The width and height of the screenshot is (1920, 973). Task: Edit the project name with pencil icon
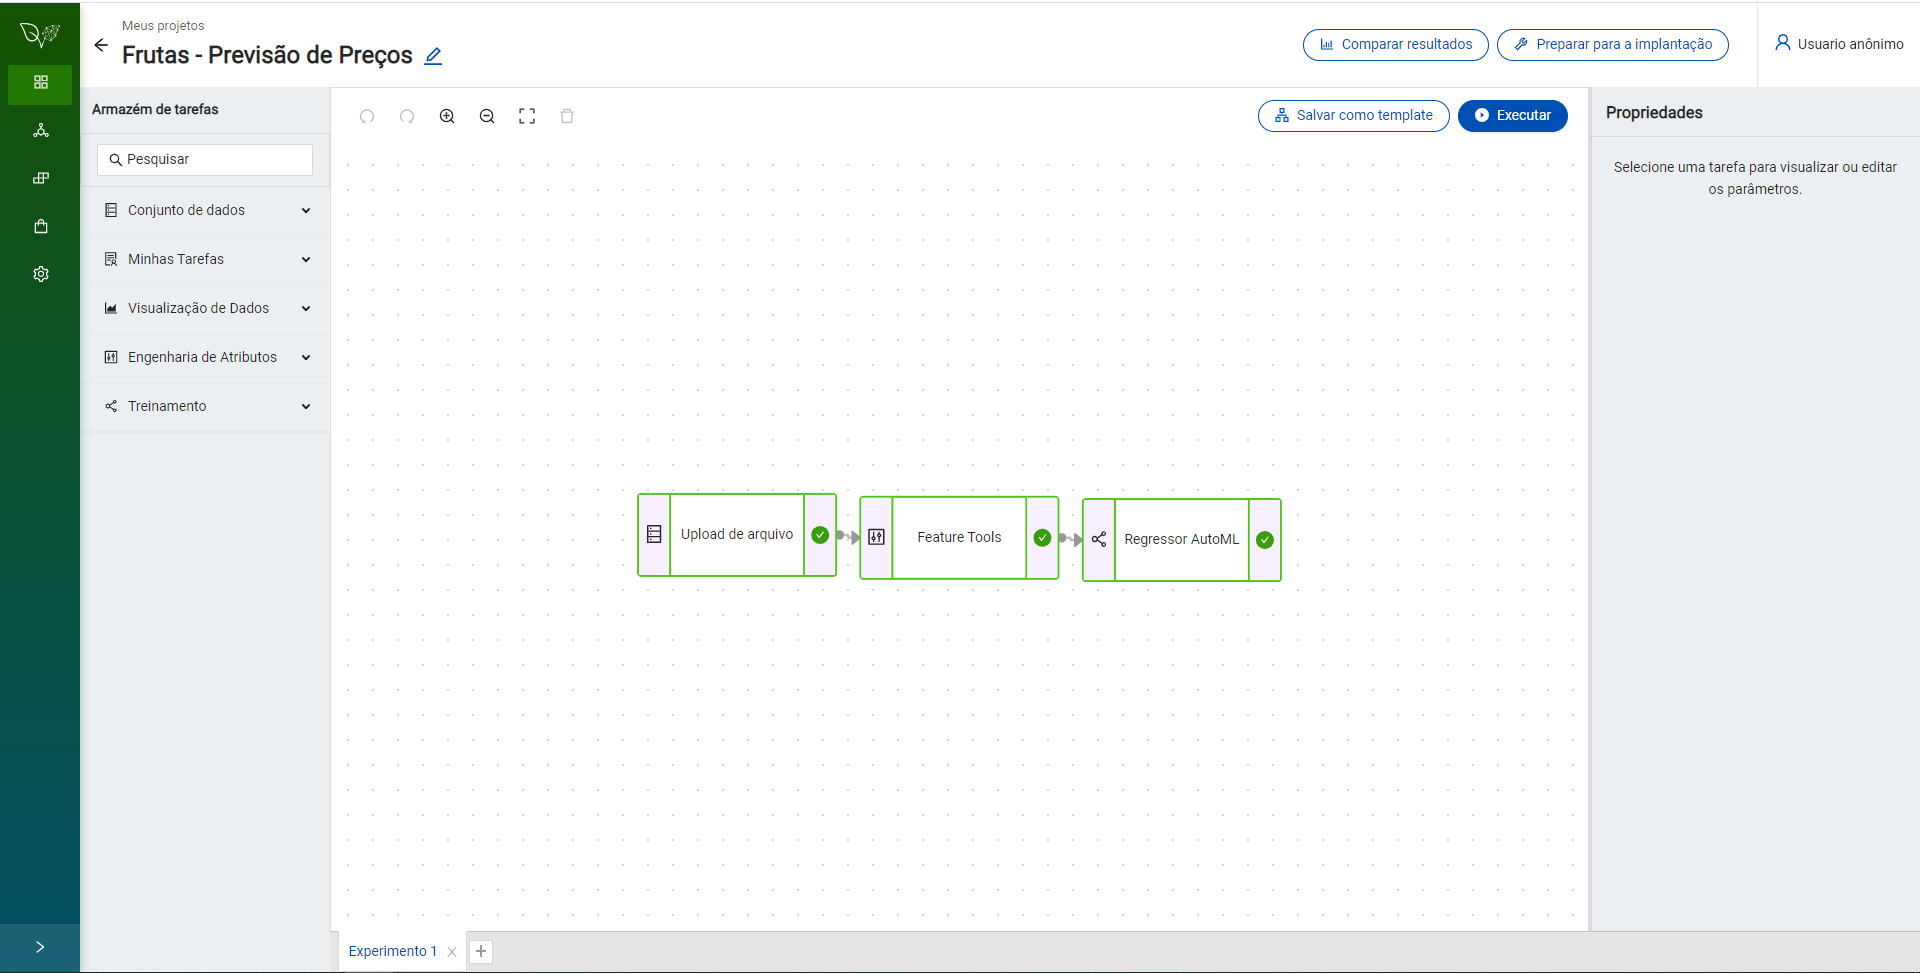(x=433, y=56)
